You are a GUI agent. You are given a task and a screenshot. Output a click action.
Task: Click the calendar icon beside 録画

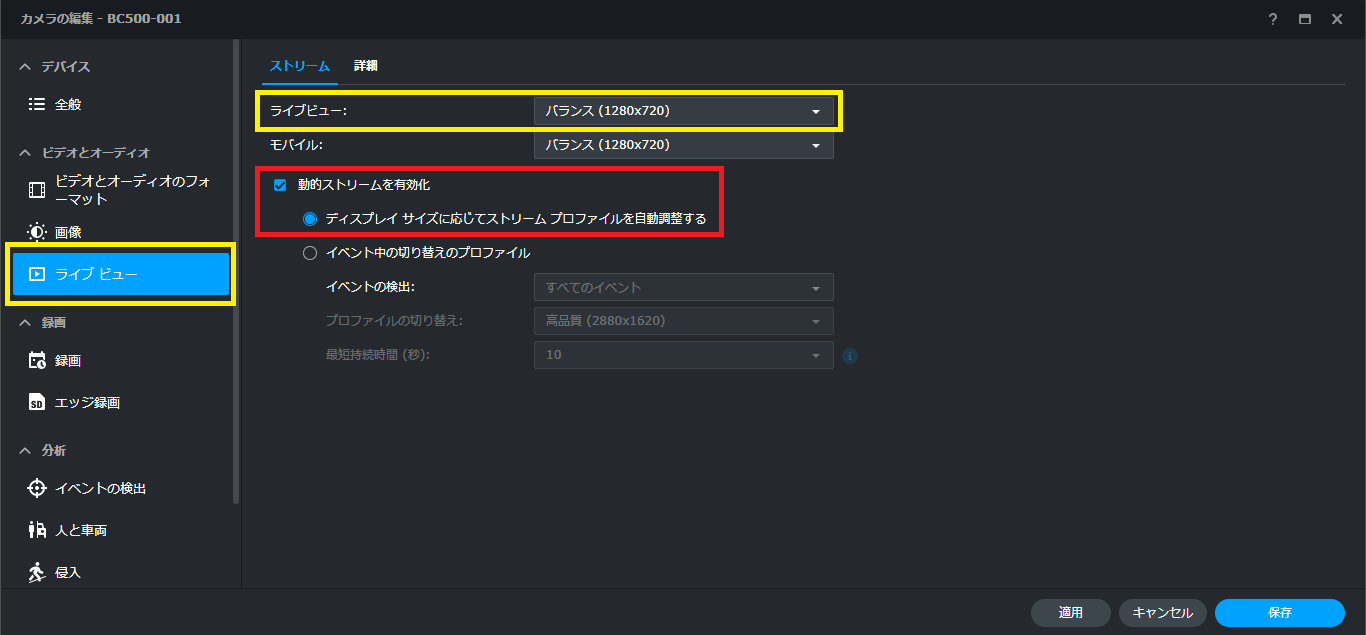pyautogui.click(x=37, y=361)
